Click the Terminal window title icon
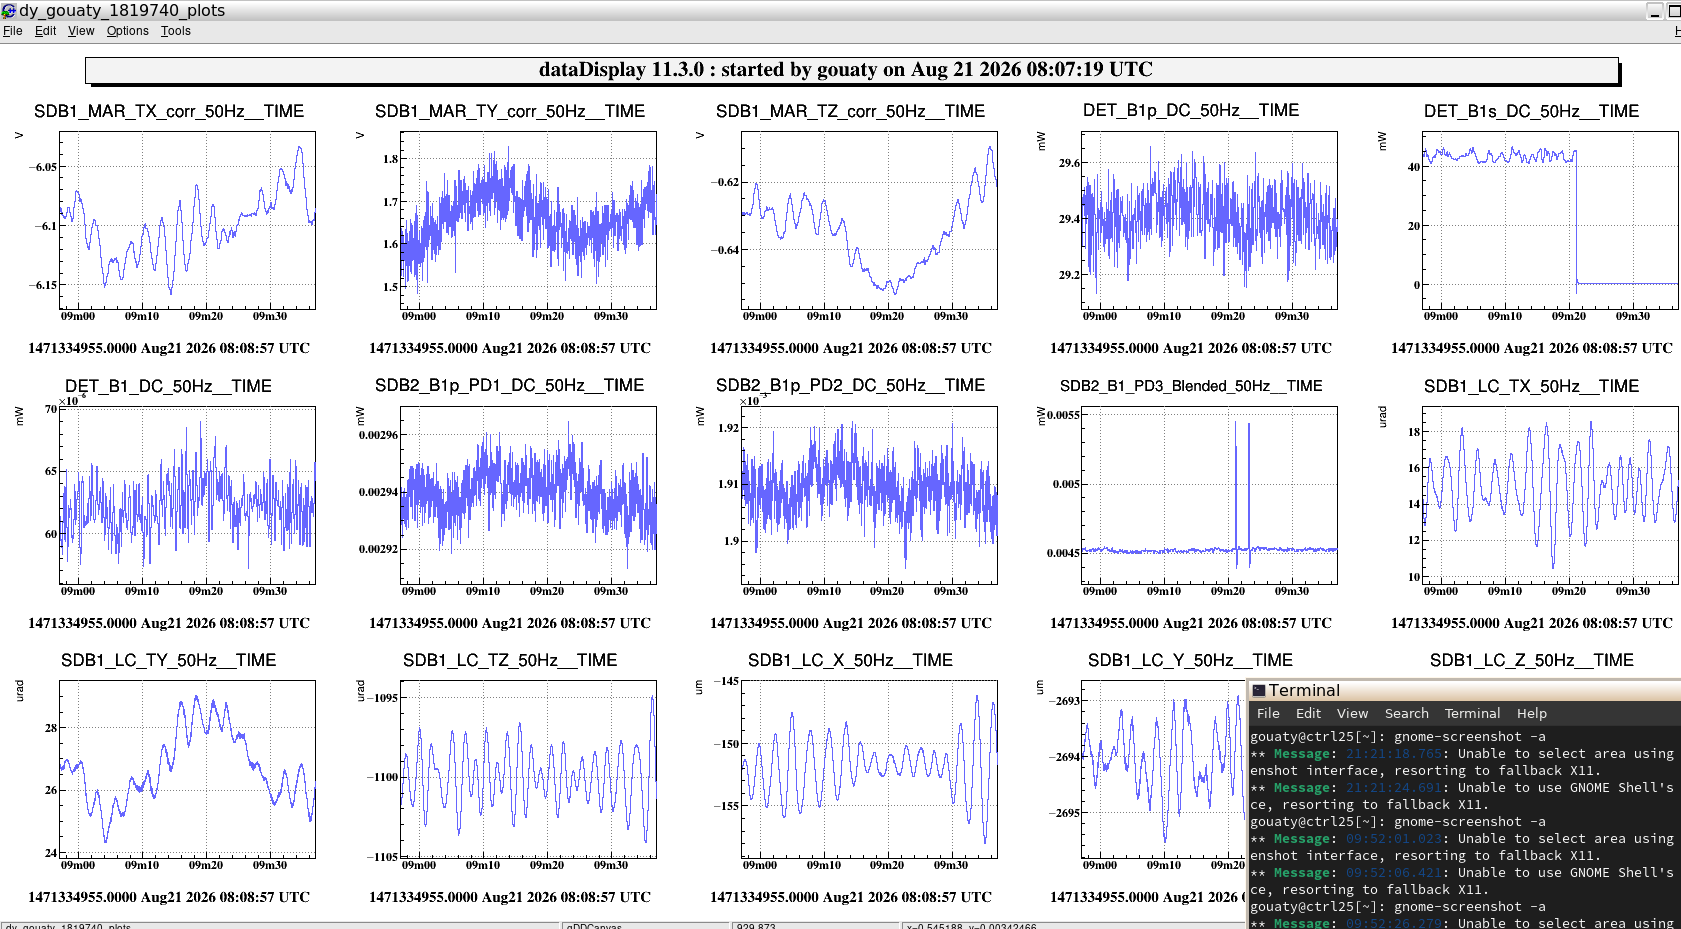This screenshot has width=1681, height=929. click(x=1259, y=690)
